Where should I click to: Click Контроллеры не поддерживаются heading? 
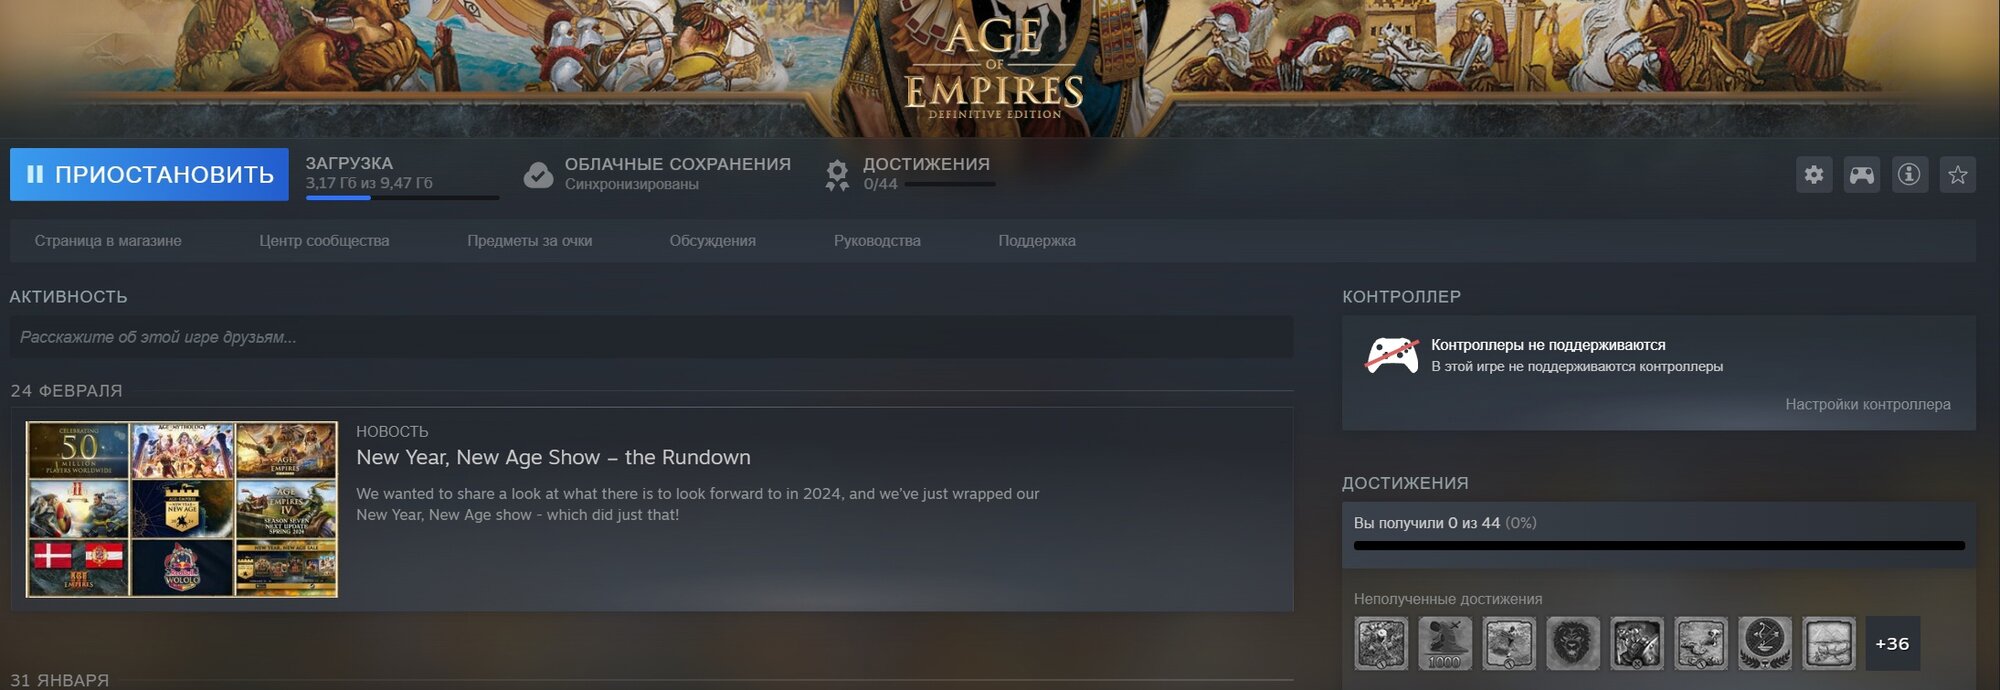[x=1548, y=345]
